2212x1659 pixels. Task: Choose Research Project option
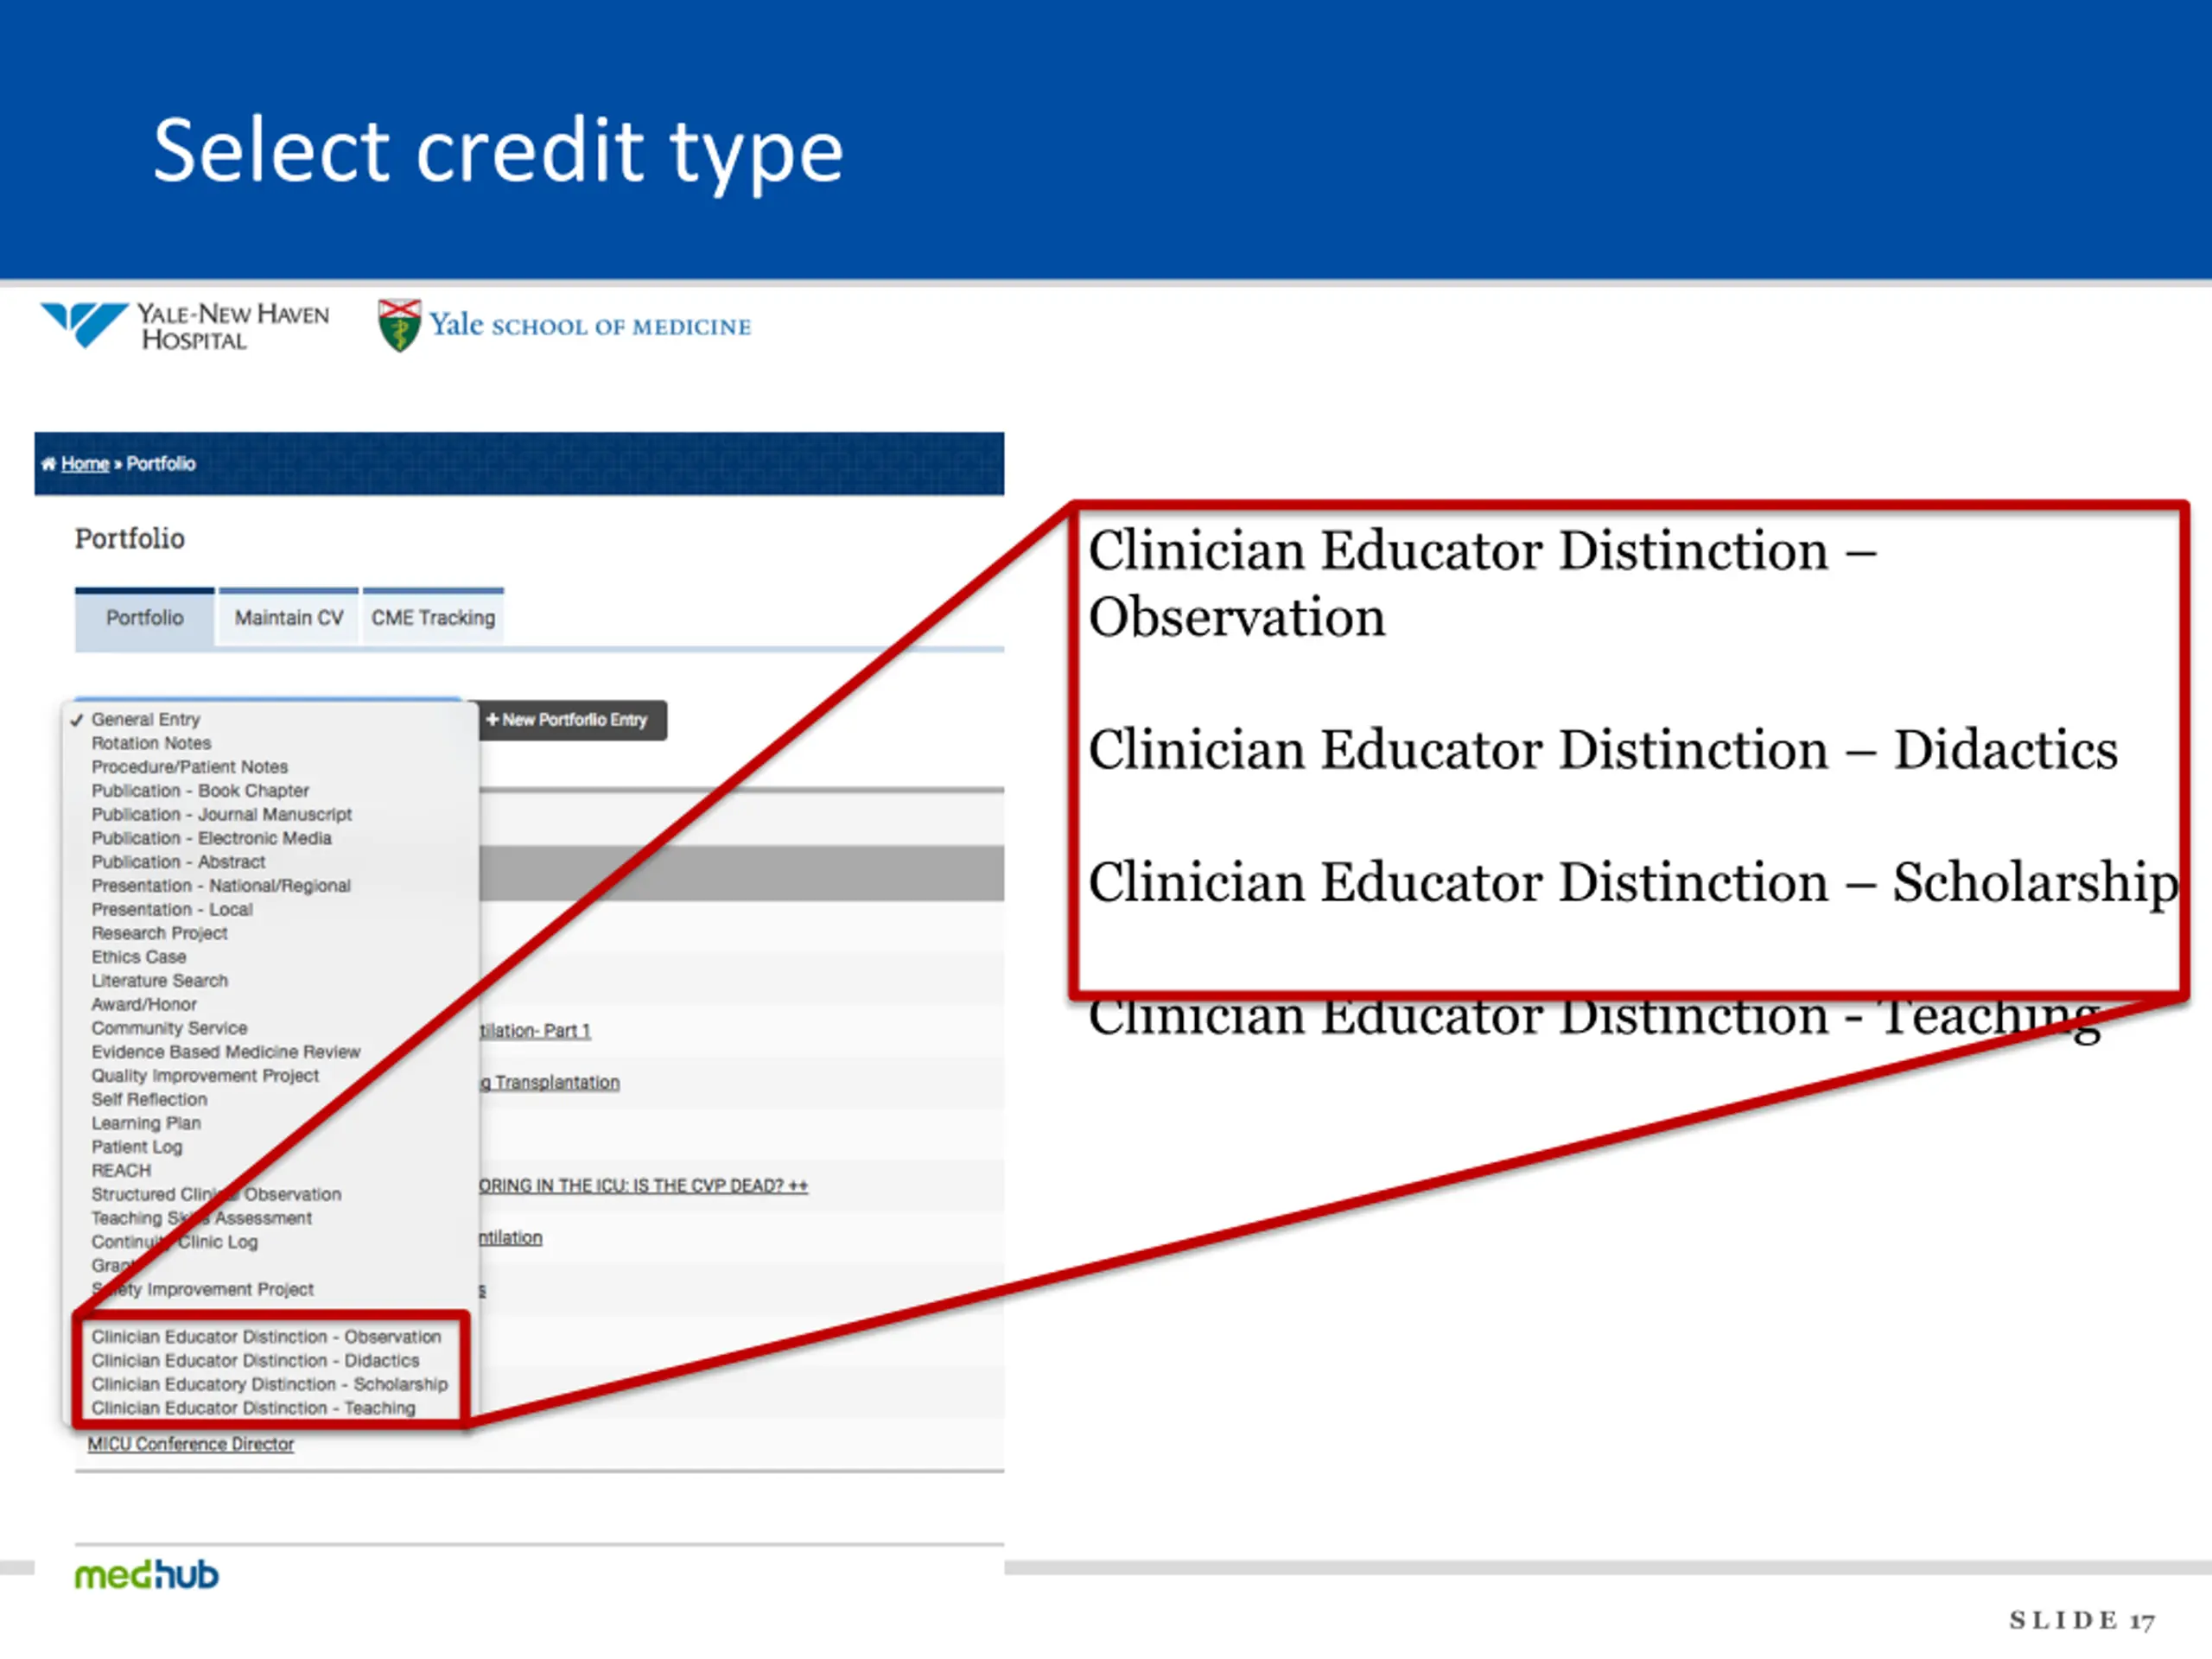pyautogui.click(x=160, y=934)
